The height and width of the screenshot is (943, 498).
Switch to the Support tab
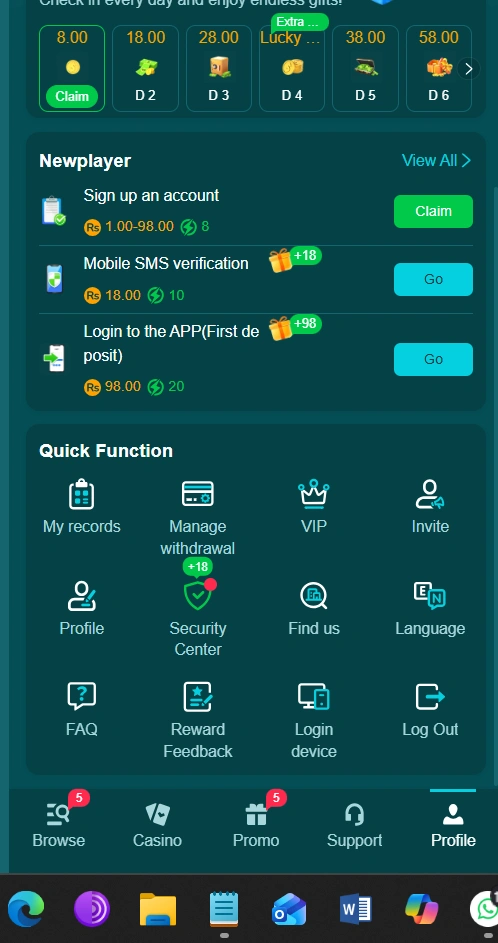[x=355, y=826]
